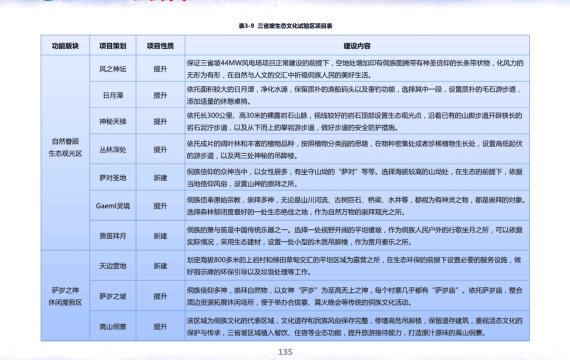Click the 箫笛拜月 description about 中国传统乐器
Screen dimensions: 570x360
tap(357, 236)
